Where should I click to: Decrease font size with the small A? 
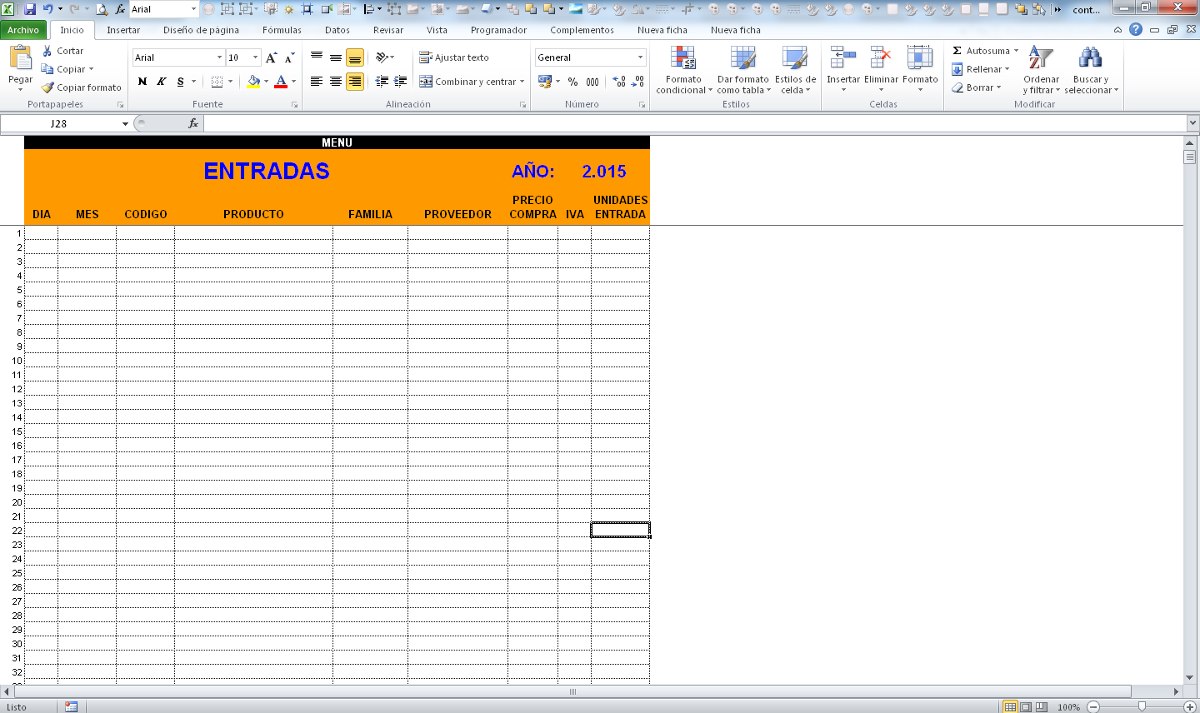289,58
